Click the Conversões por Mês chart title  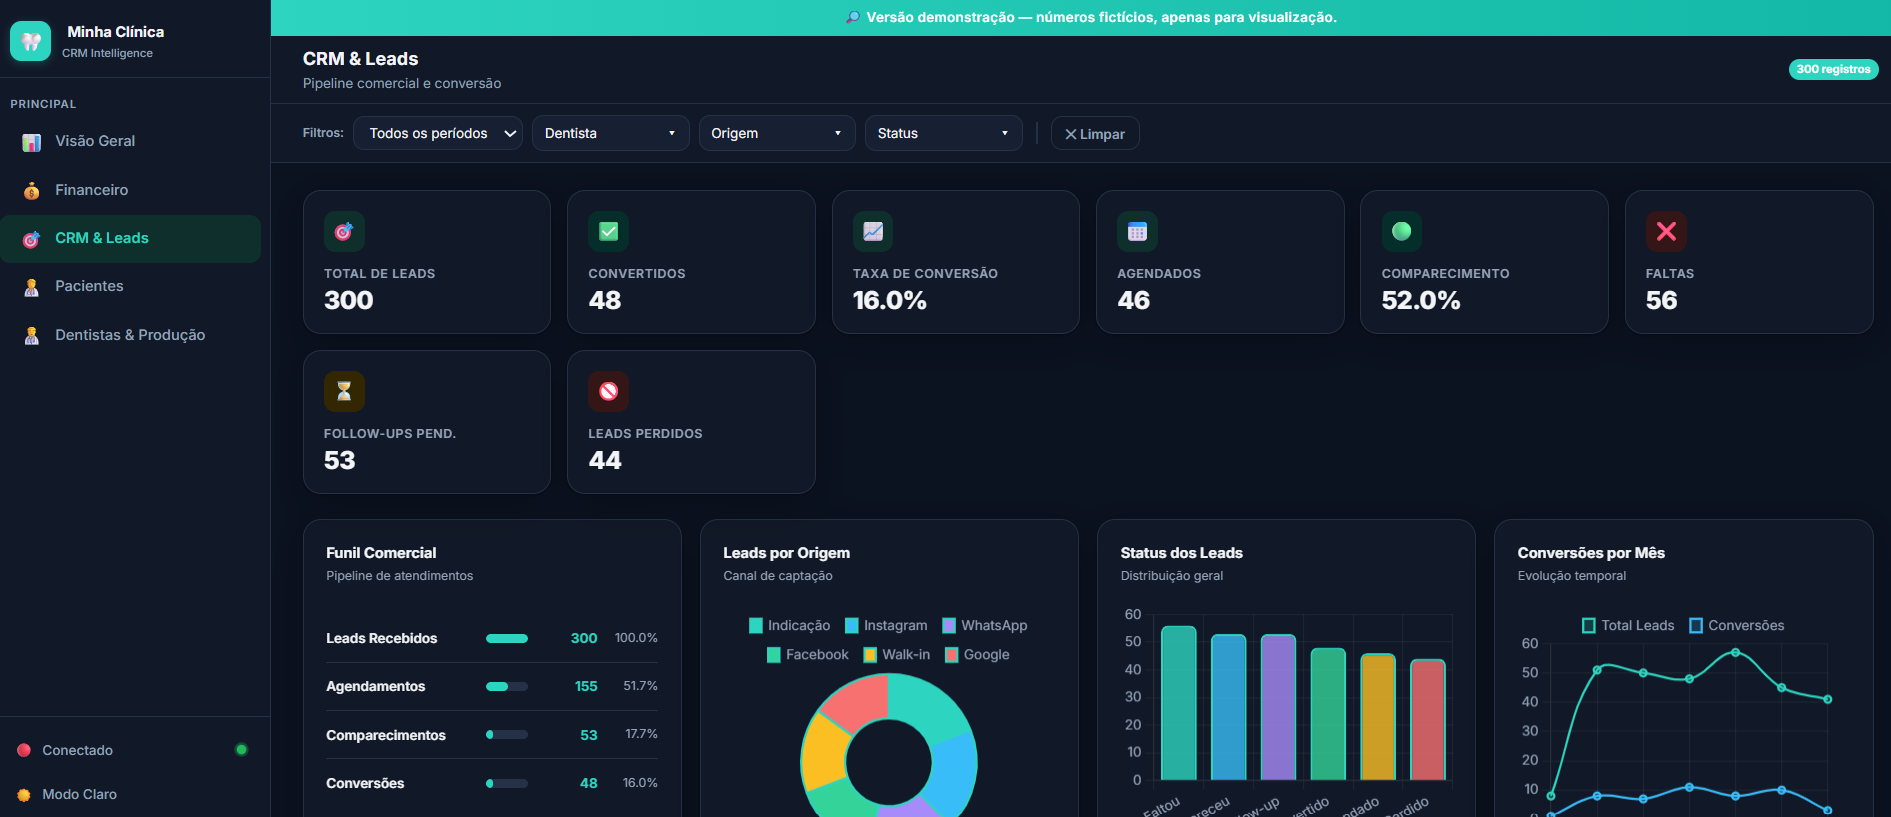pos(1591,553)
